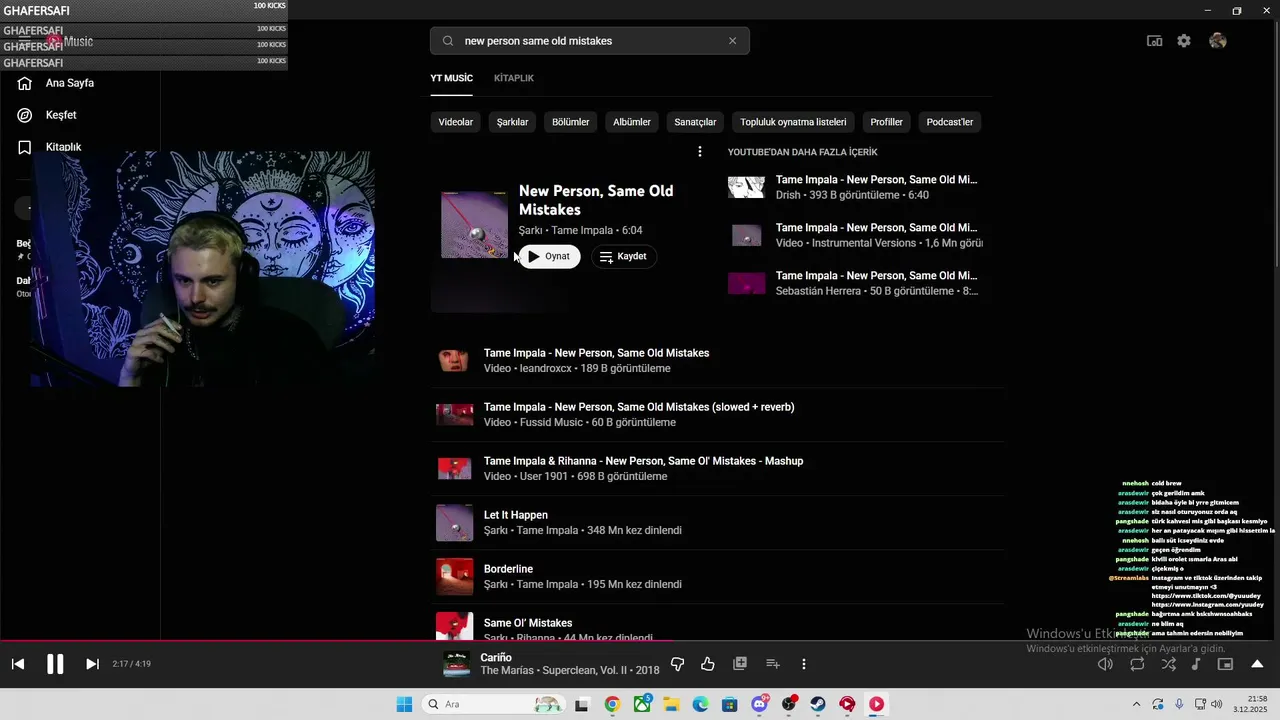
Task: Filter results by Şarkılar
Action: tap(513, 122)
